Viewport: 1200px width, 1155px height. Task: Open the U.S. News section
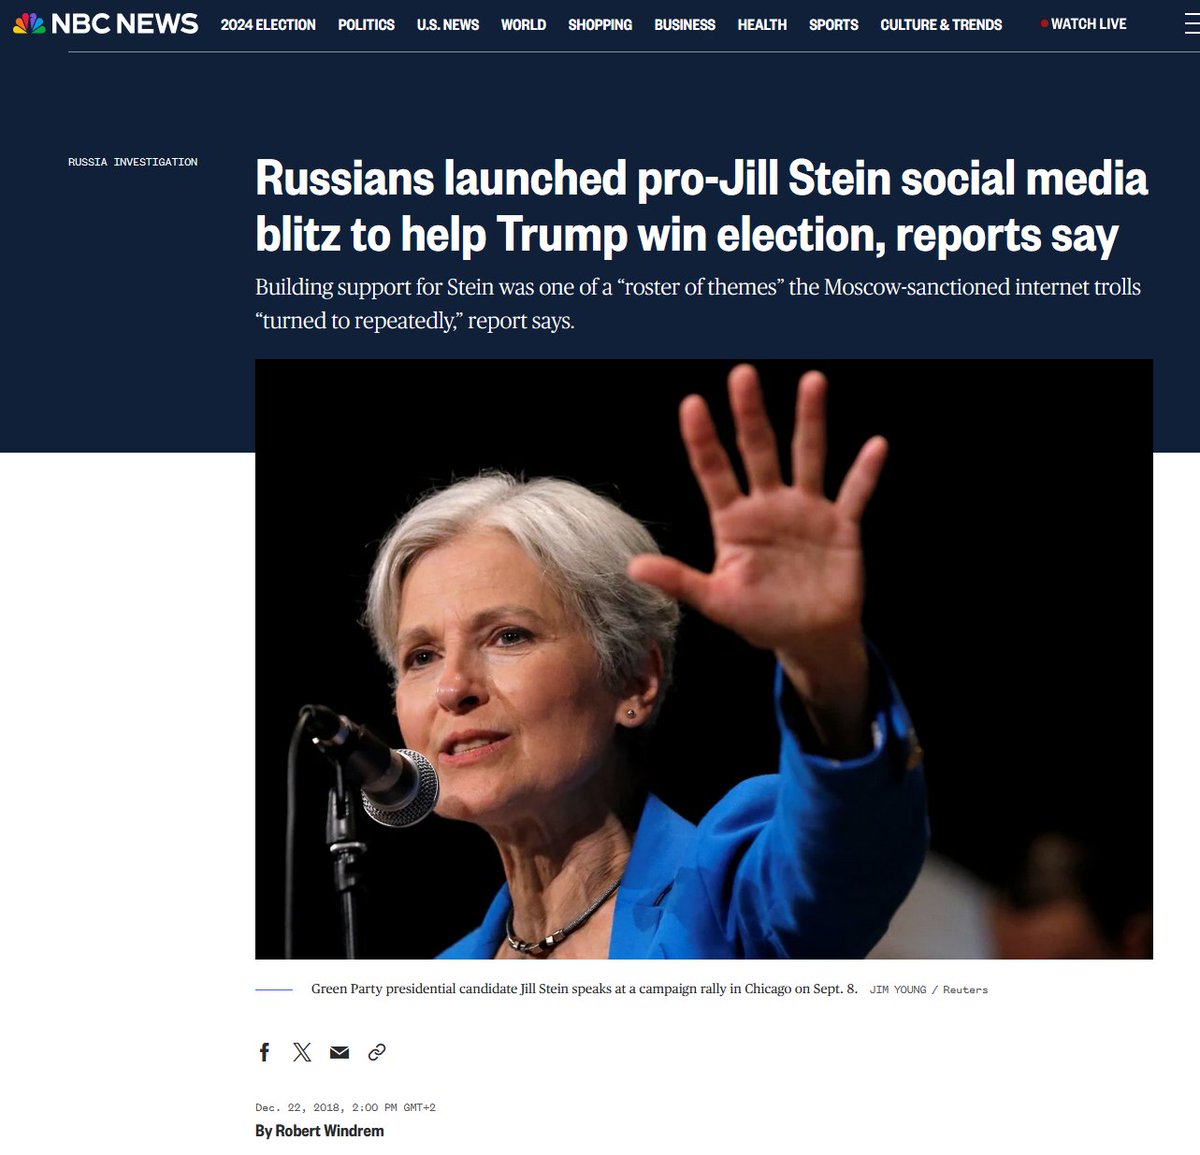point(448,24)
